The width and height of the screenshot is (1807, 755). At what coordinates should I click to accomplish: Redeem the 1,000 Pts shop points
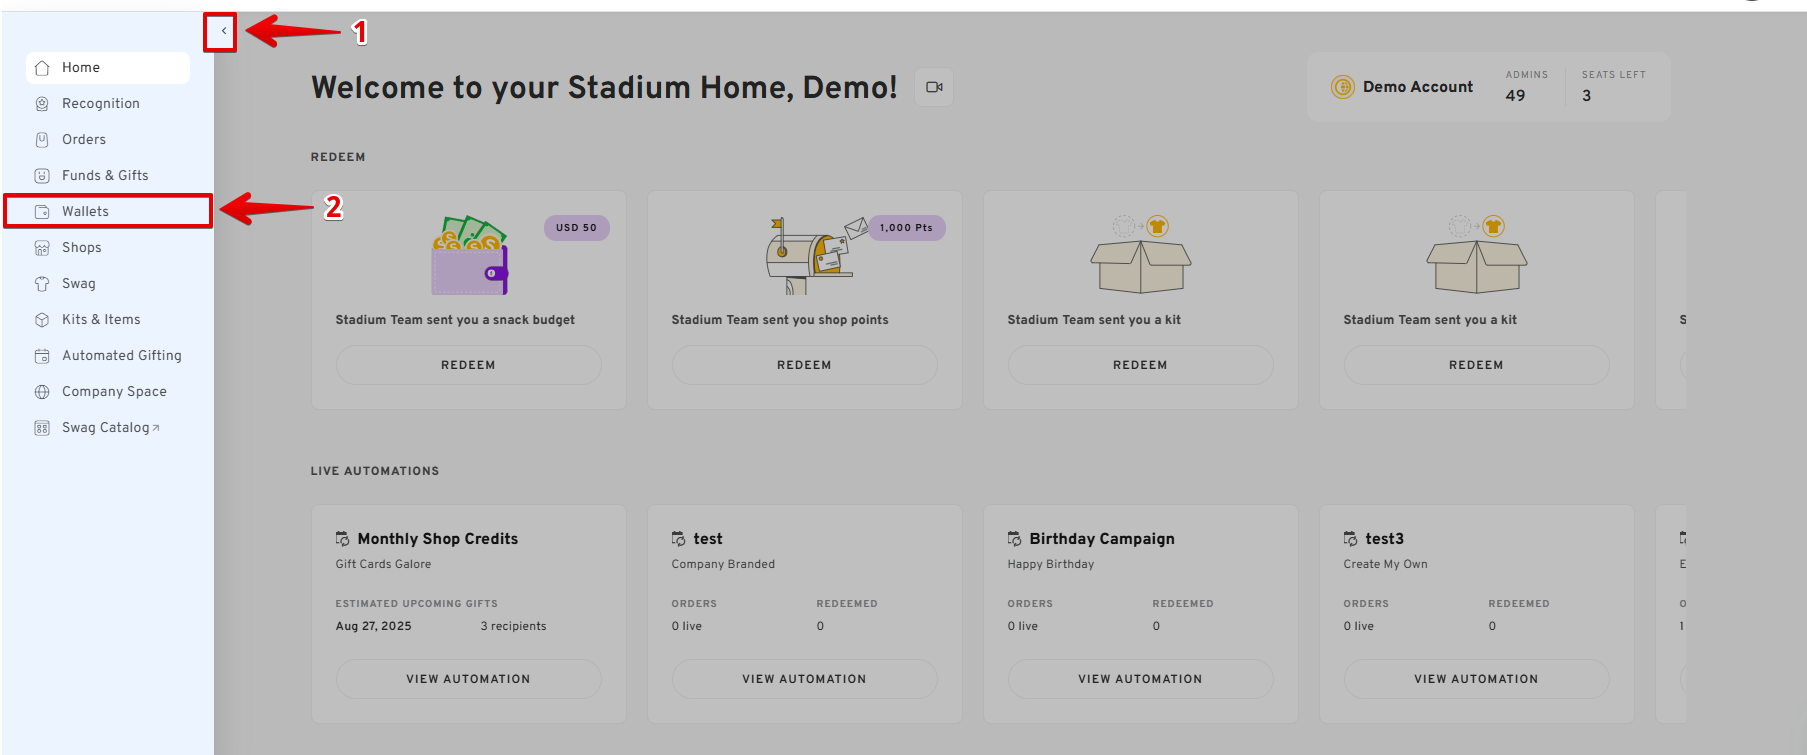point(804,365)
